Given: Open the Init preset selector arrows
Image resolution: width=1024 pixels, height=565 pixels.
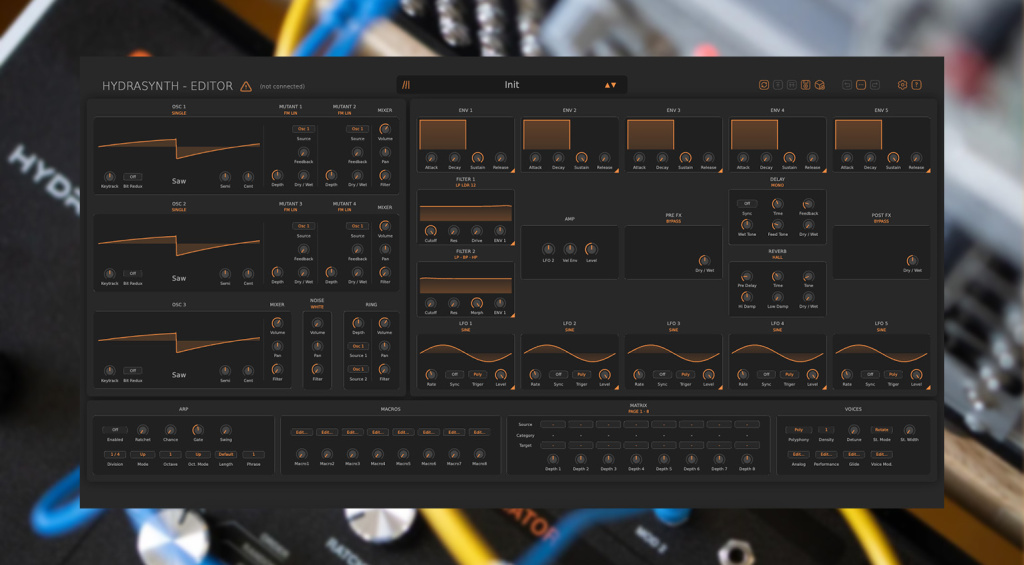Looking at the screenshot, I should [x=610, y=86].
